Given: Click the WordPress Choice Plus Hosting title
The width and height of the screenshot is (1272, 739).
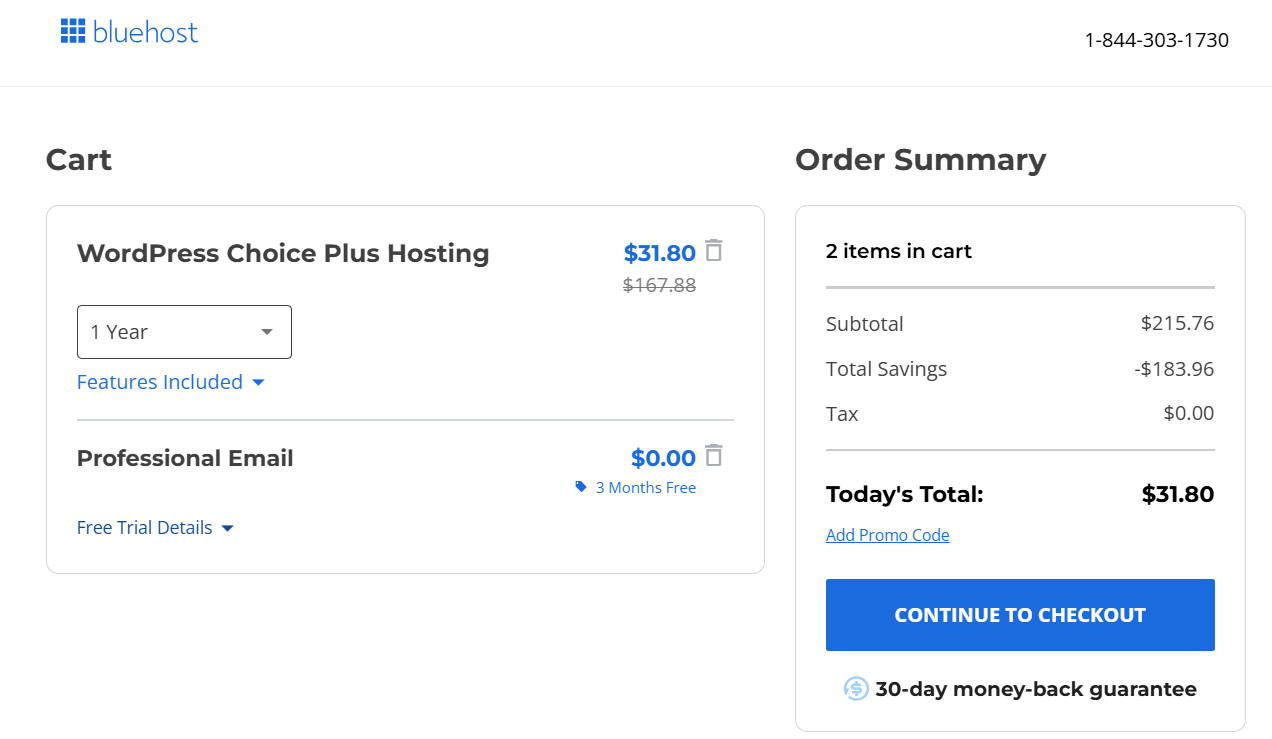Looking at the screenshot, I should coord(283,253).
